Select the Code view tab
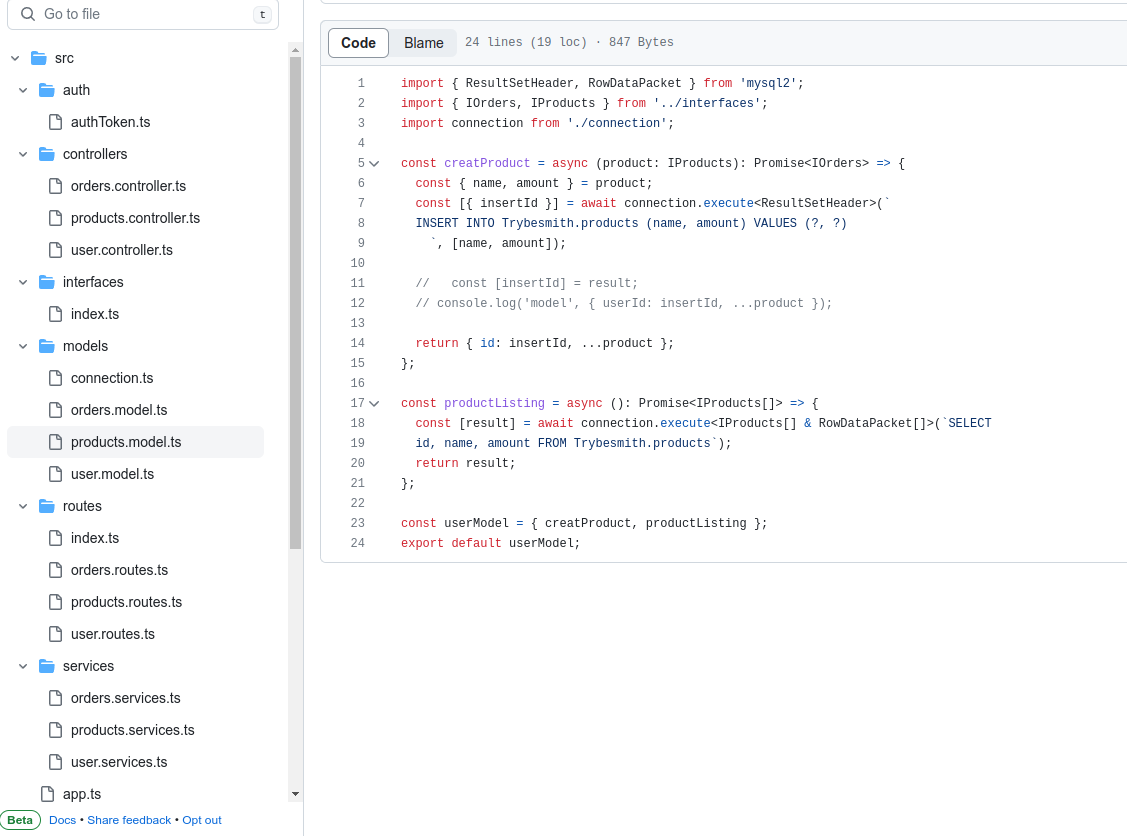Viewport: 1127px width, 836px height. pos(358,43)
